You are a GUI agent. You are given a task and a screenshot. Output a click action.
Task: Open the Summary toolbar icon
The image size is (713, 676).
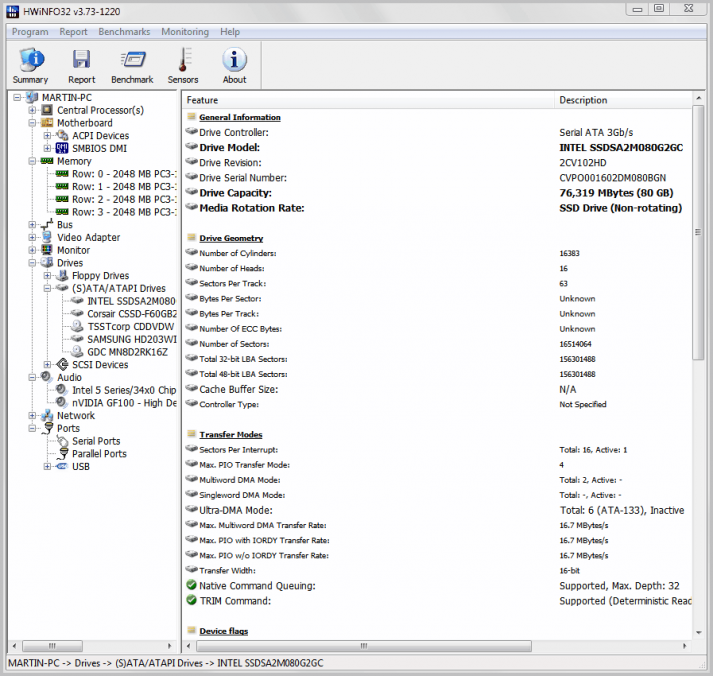30,66
